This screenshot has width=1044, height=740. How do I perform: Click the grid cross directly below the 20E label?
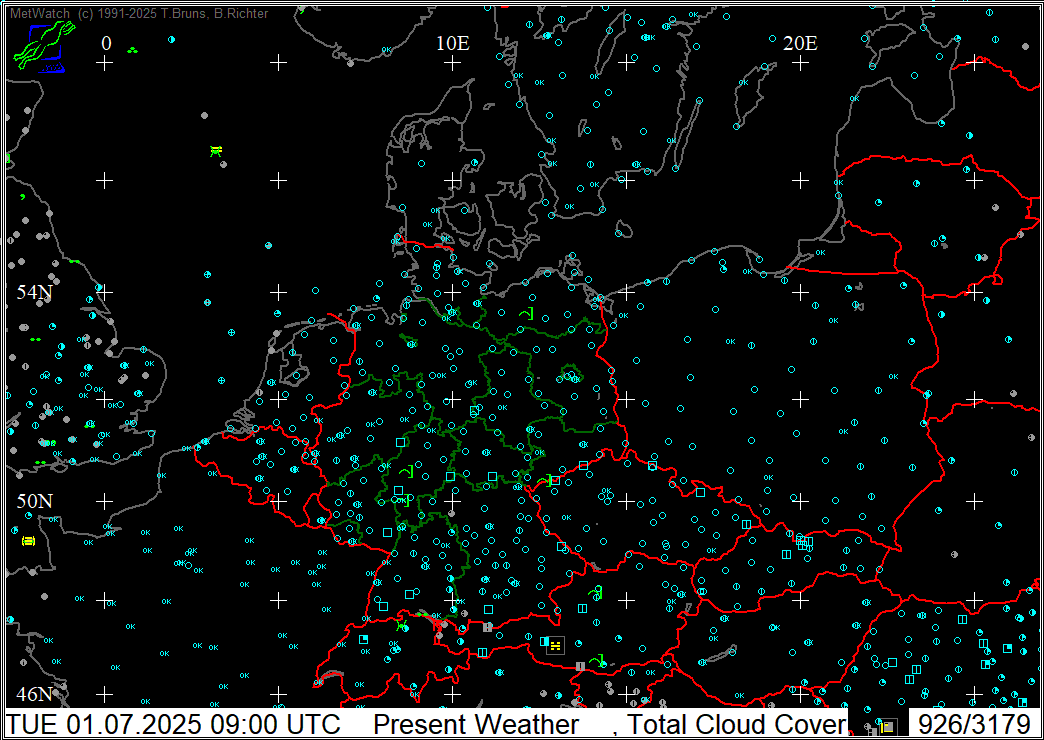point(800,63)
